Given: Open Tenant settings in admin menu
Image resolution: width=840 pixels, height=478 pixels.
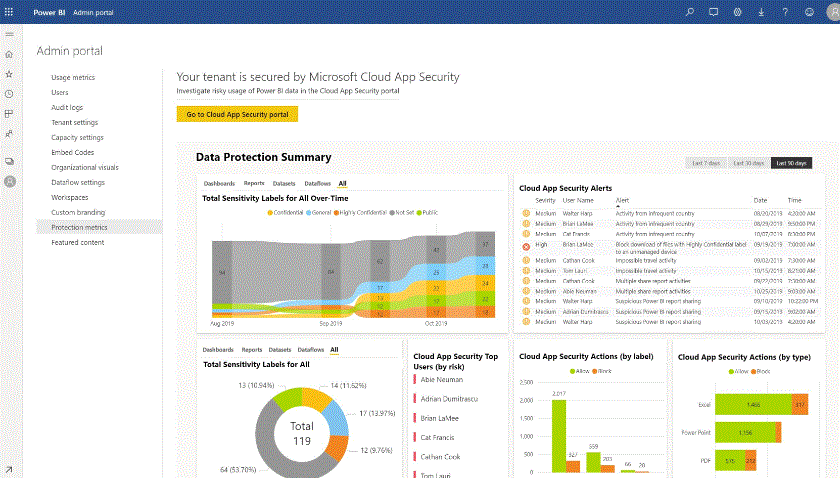Looking at the screenshot, I should pyautogui.click(x=74, y=122).
